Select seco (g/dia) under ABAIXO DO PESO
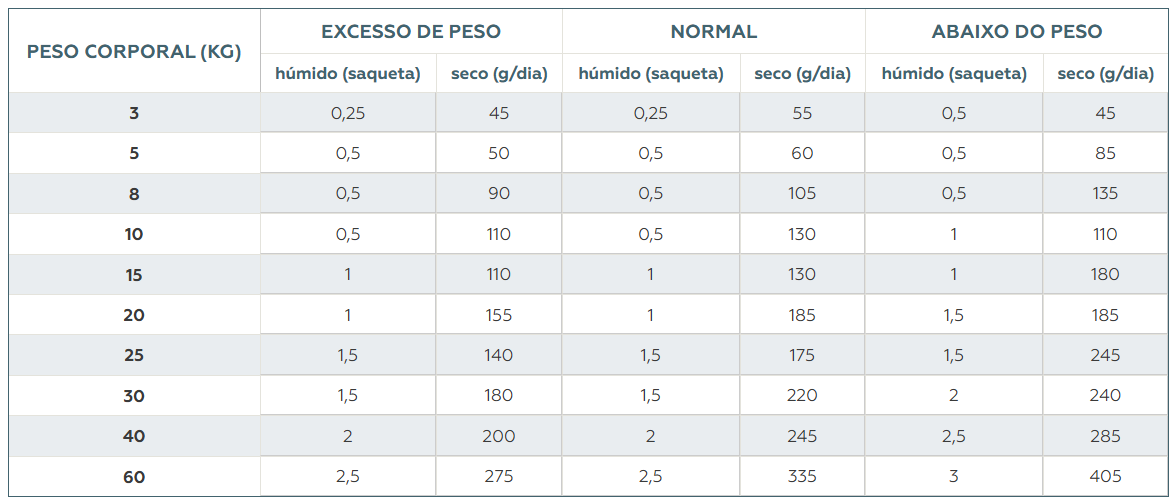This screenshot has width=1175, height=502. click(1105, 74)
